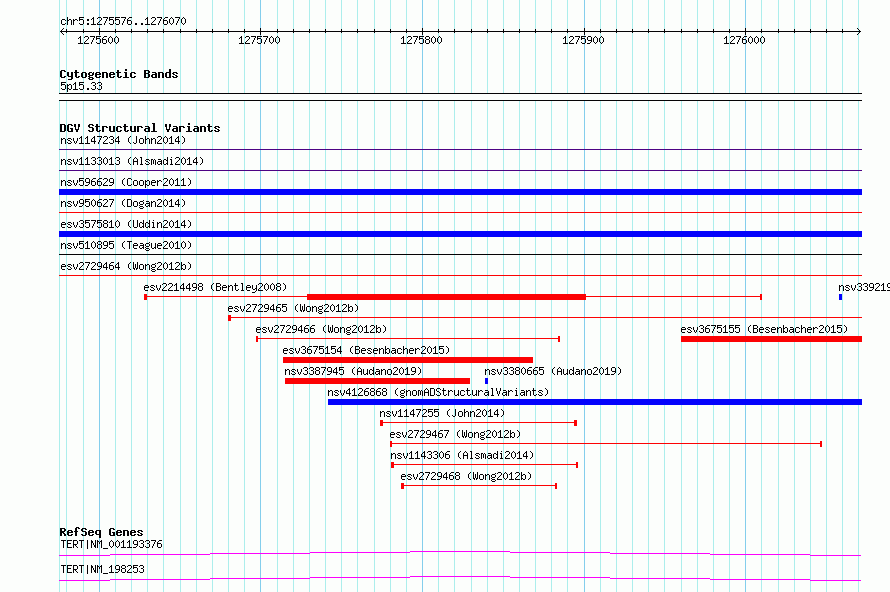Click the esv2729464 (Wong2012b) label
The width and height of the screenshot is (890, 592).
click(126, 266)
